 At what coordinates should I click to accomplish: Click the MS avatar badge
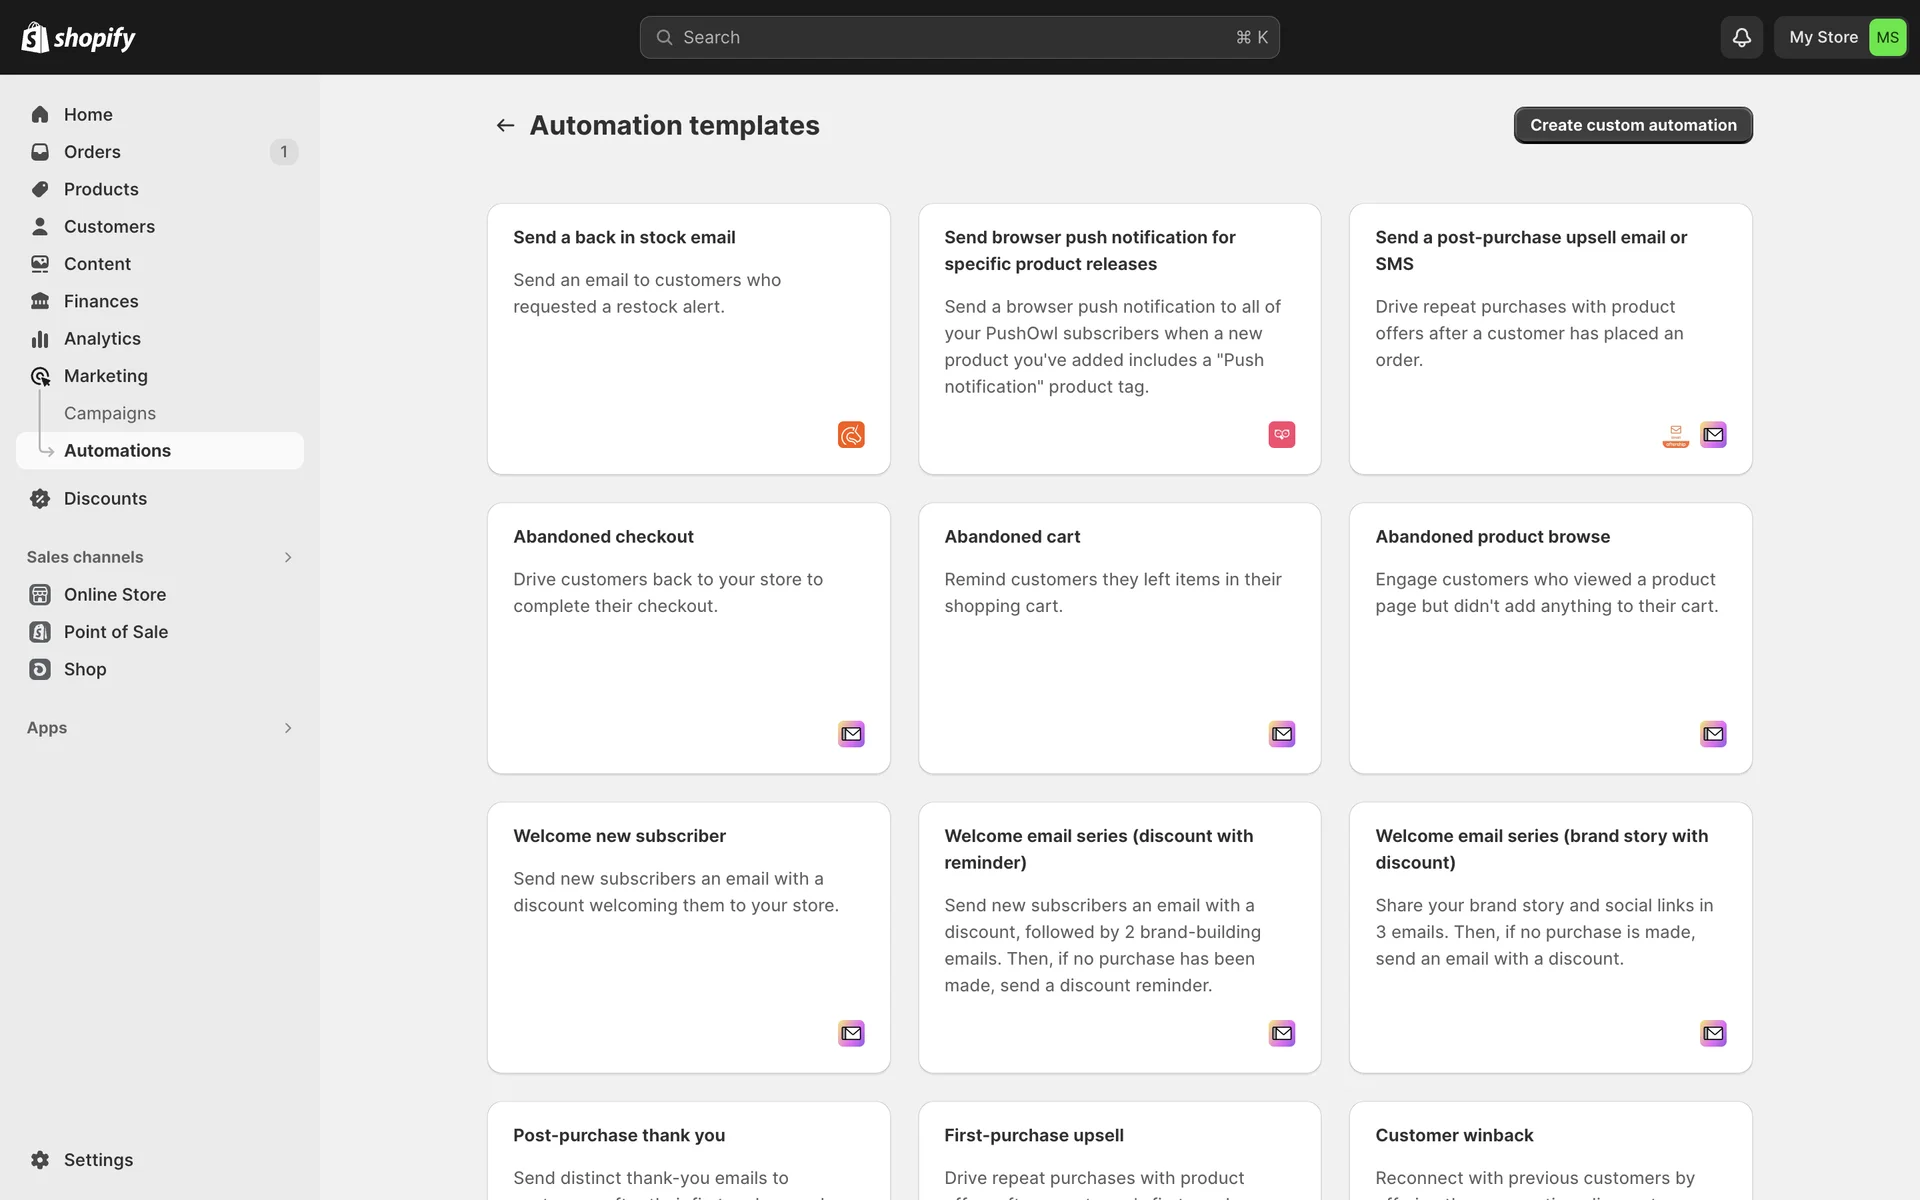pyautogui.click(x=1887, y=37)
